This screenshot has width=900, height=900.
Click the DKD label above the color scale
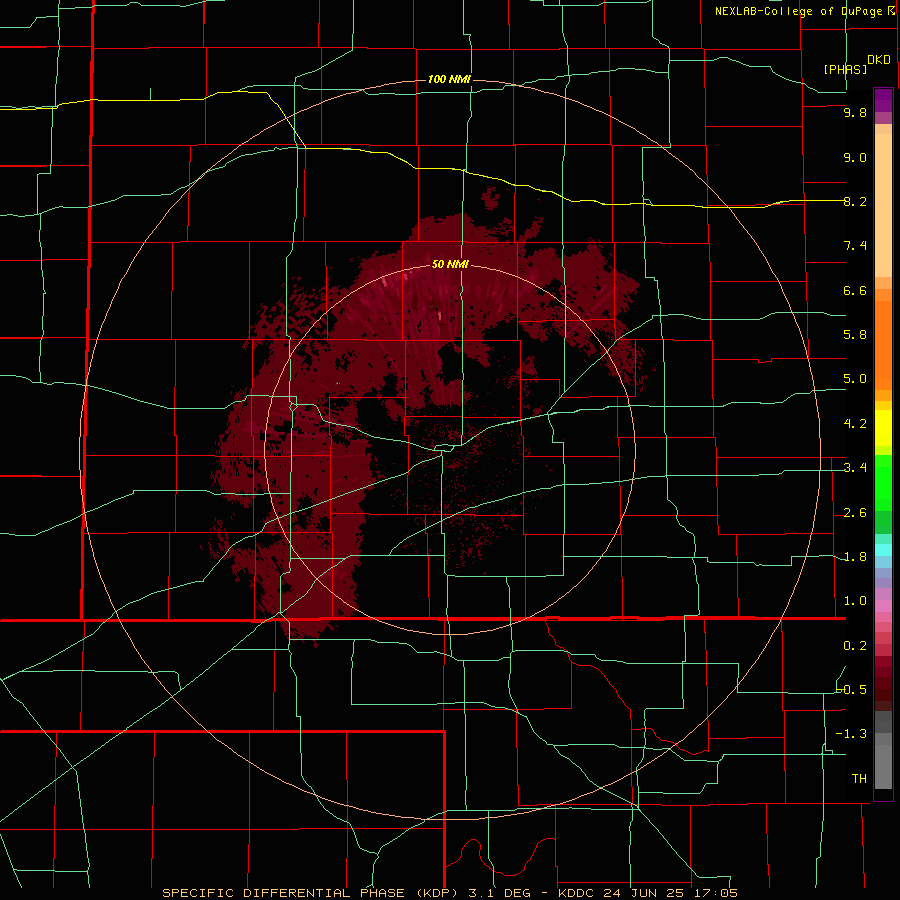pos(879,60)
